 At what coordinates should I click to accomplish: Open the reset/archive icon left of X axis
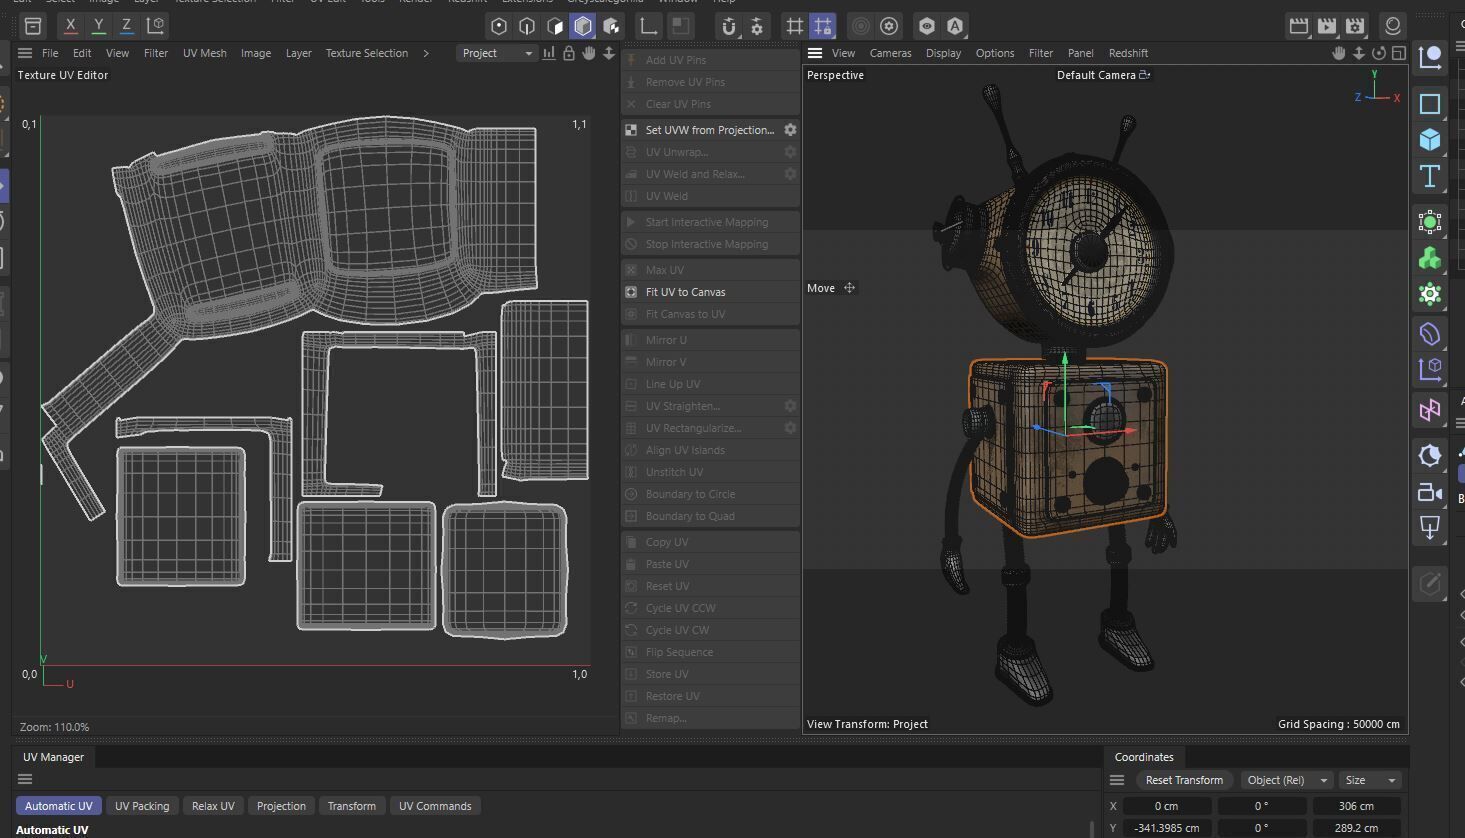[33, 26]
